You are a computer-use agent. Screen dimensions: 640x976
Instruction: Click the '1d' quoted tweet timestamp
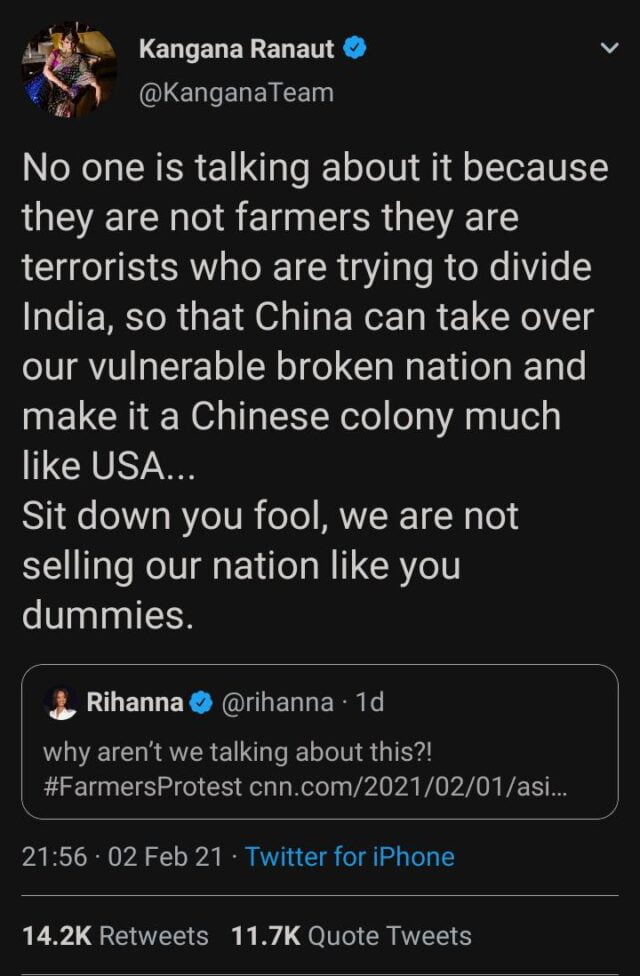point(369,703)
